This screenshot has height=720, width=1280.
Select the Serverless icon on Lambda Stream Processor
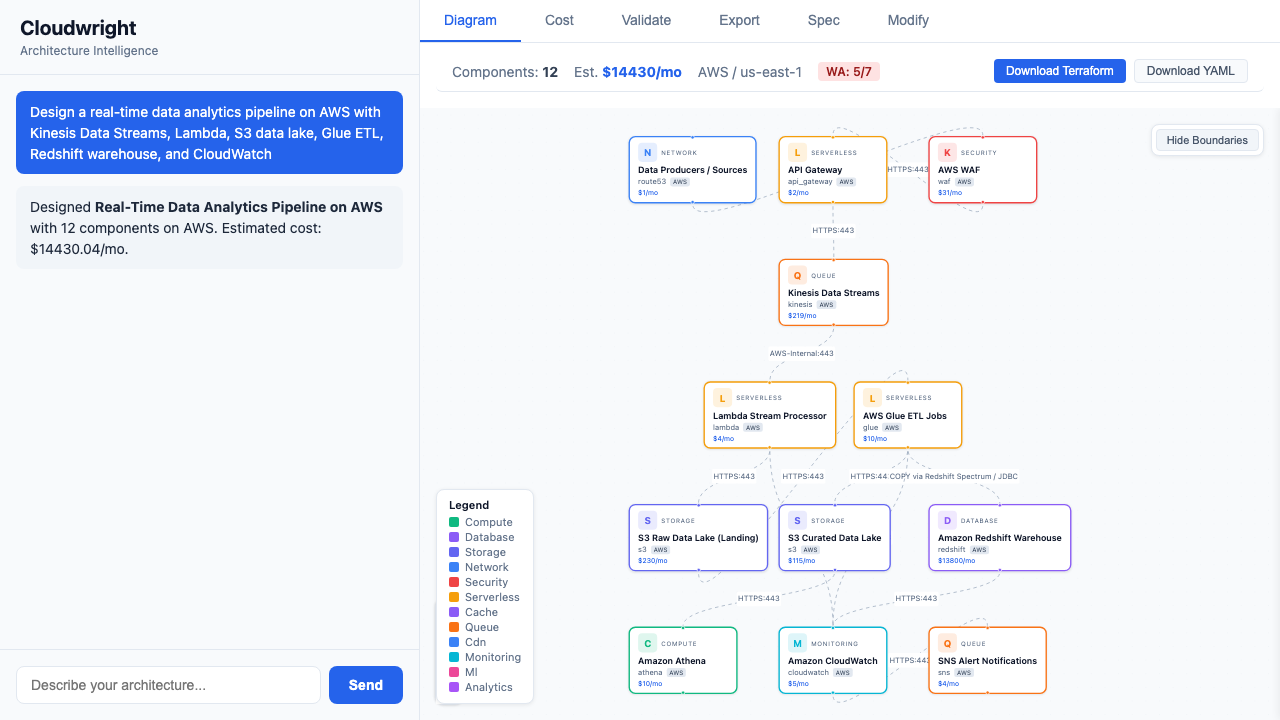click(x=723, y=398)
